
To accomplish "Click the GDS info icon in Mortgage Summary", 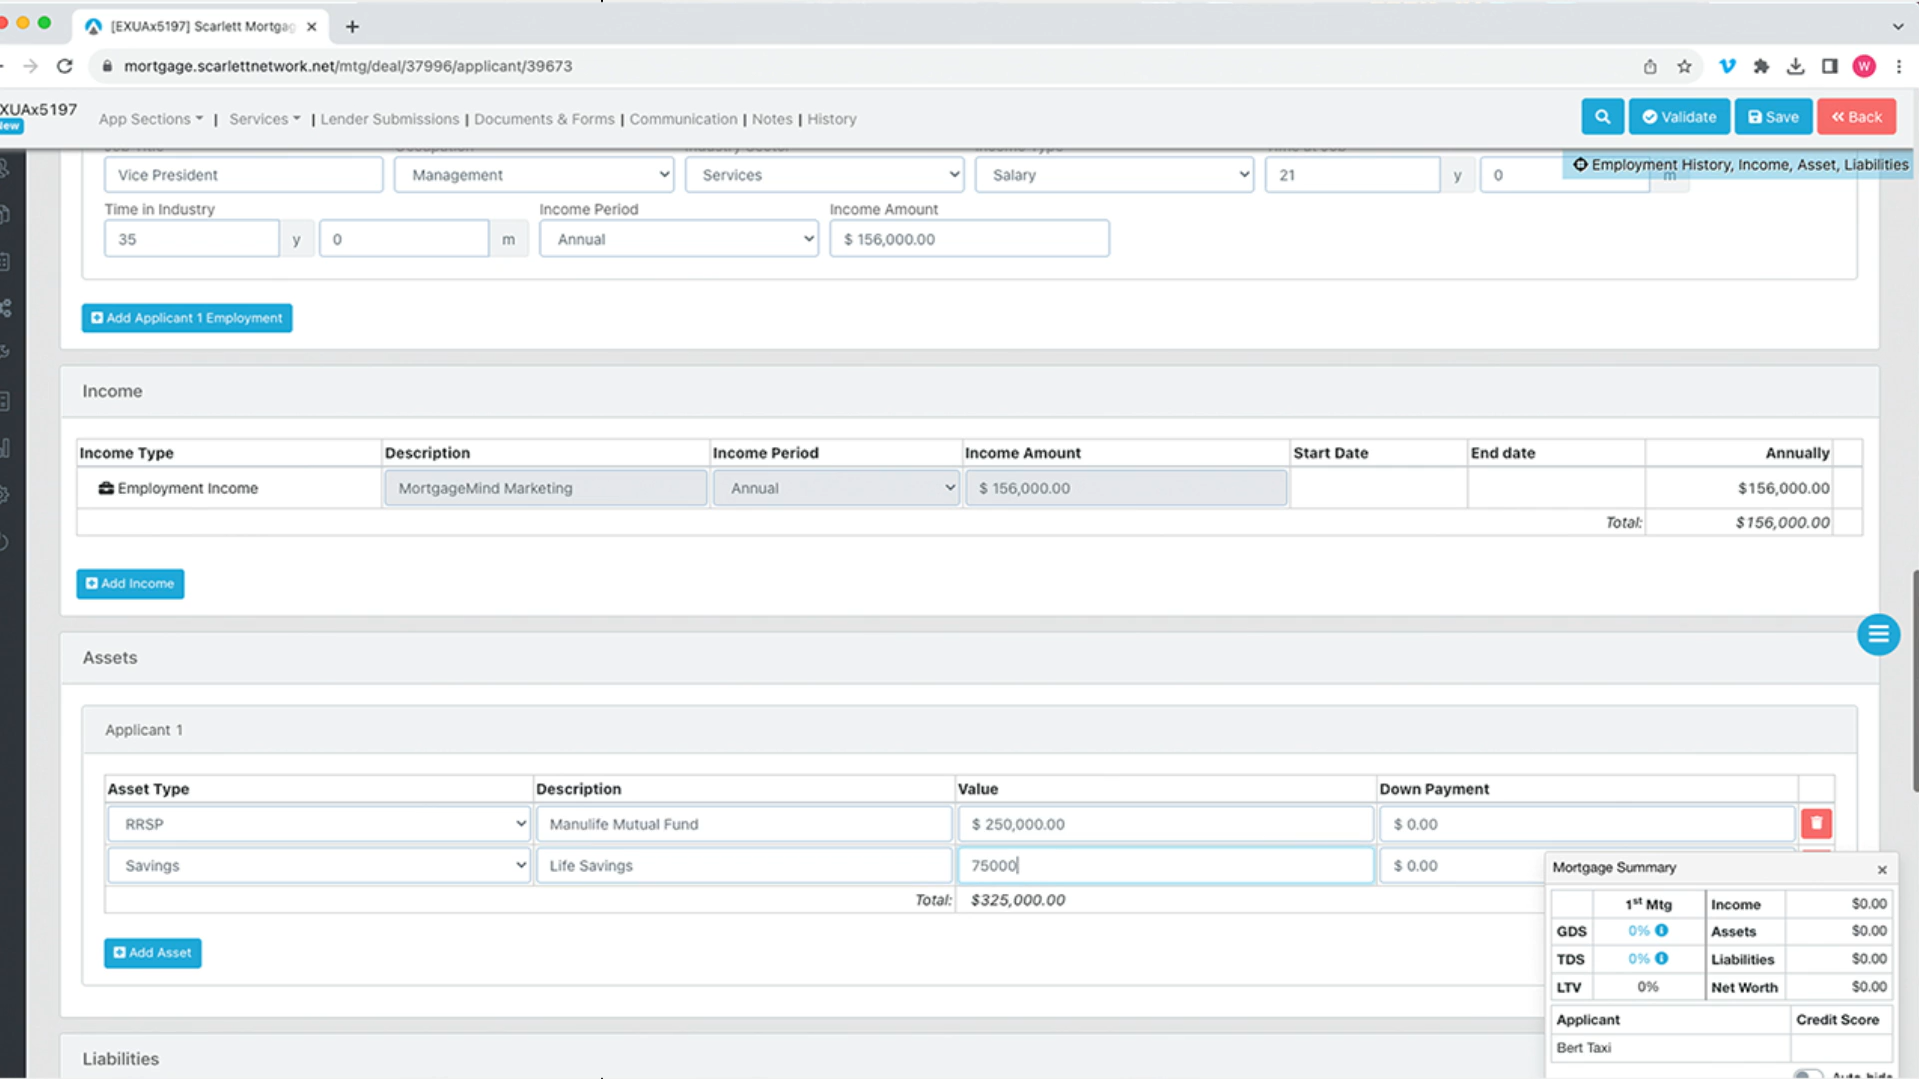I will (x=1662, y=931).
